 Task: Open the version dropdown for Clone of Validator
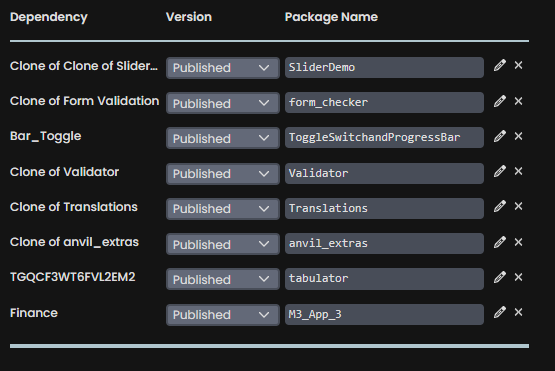click(x=223, y=173)
